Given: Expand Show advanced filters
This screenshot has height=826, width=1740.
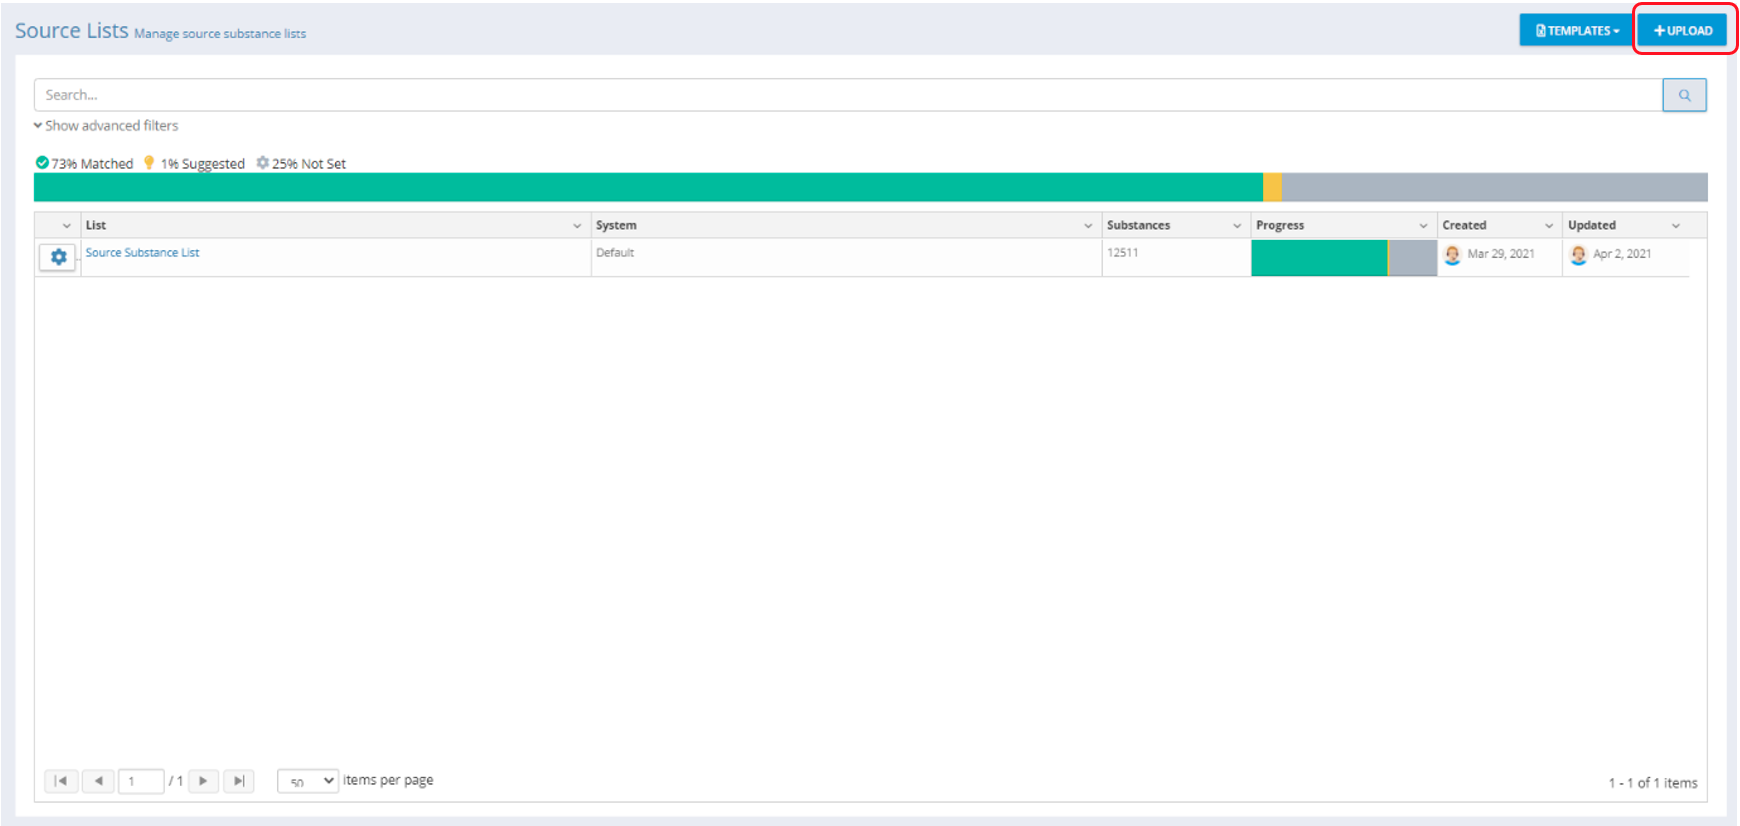Looking at the screenshot, I should [106, 126].
